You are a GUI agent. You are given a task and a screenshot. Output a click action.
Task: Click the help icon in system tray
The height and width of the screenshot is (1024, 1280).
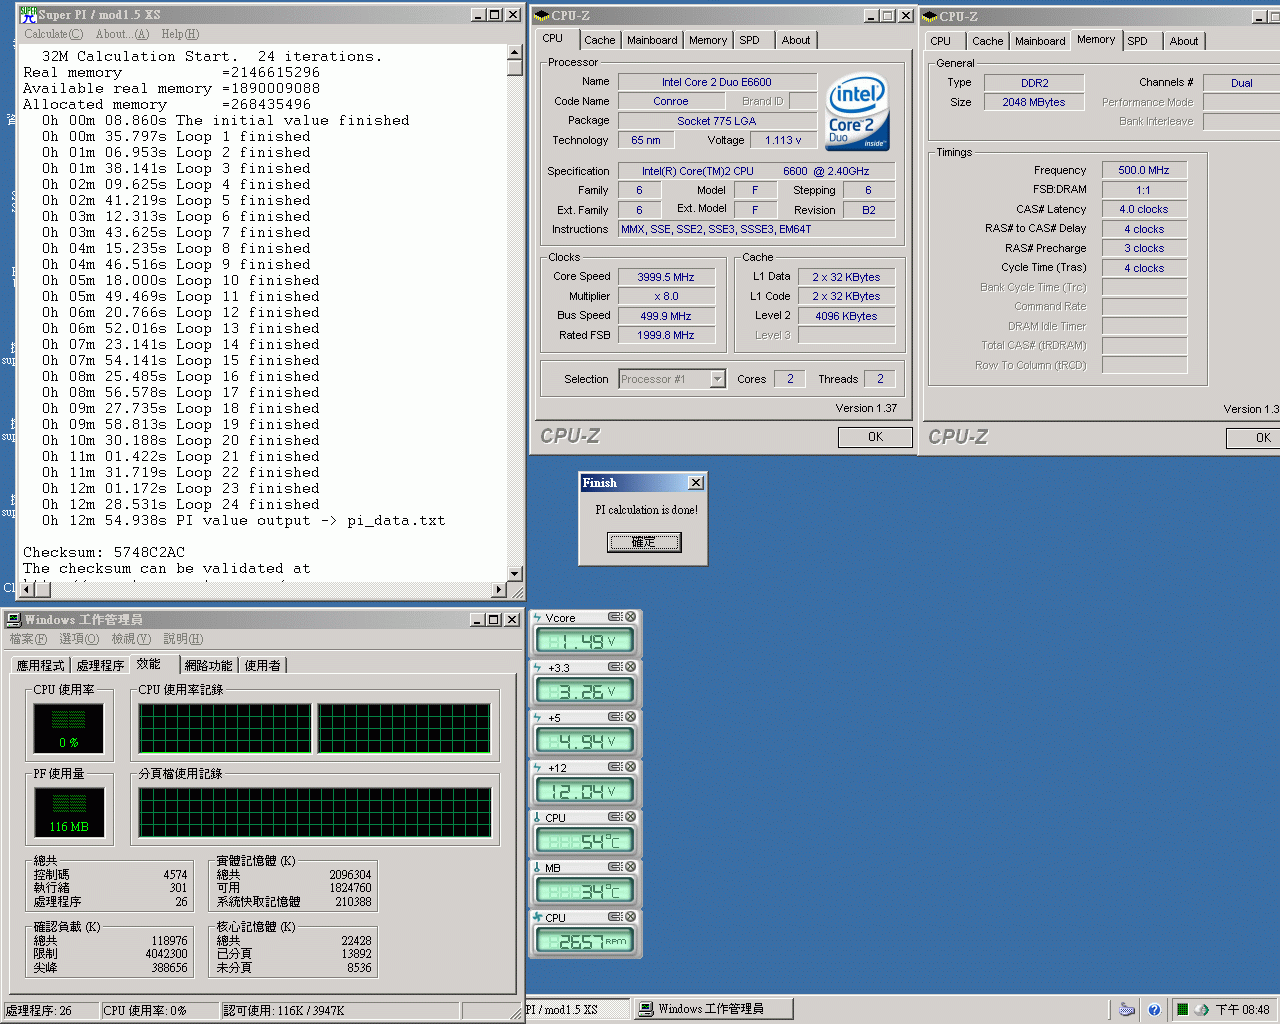click(x=1154, y=1010)
